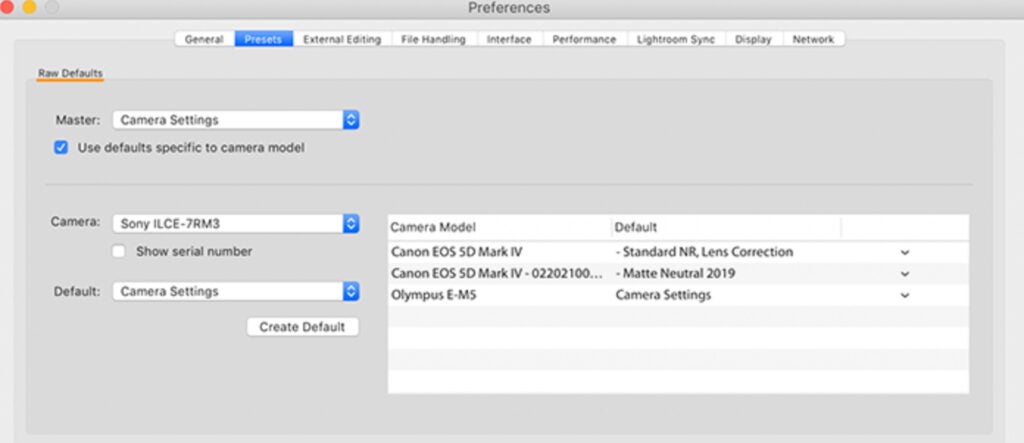Open the Default dropdown below serial number
This screenshot has width=1024, height=443.
coord(236,291)
